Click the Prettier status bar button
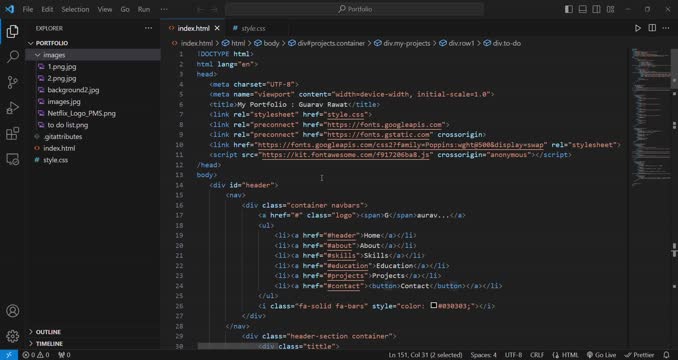The width and height of the screenshot is (678, 360). pos(640,355)
